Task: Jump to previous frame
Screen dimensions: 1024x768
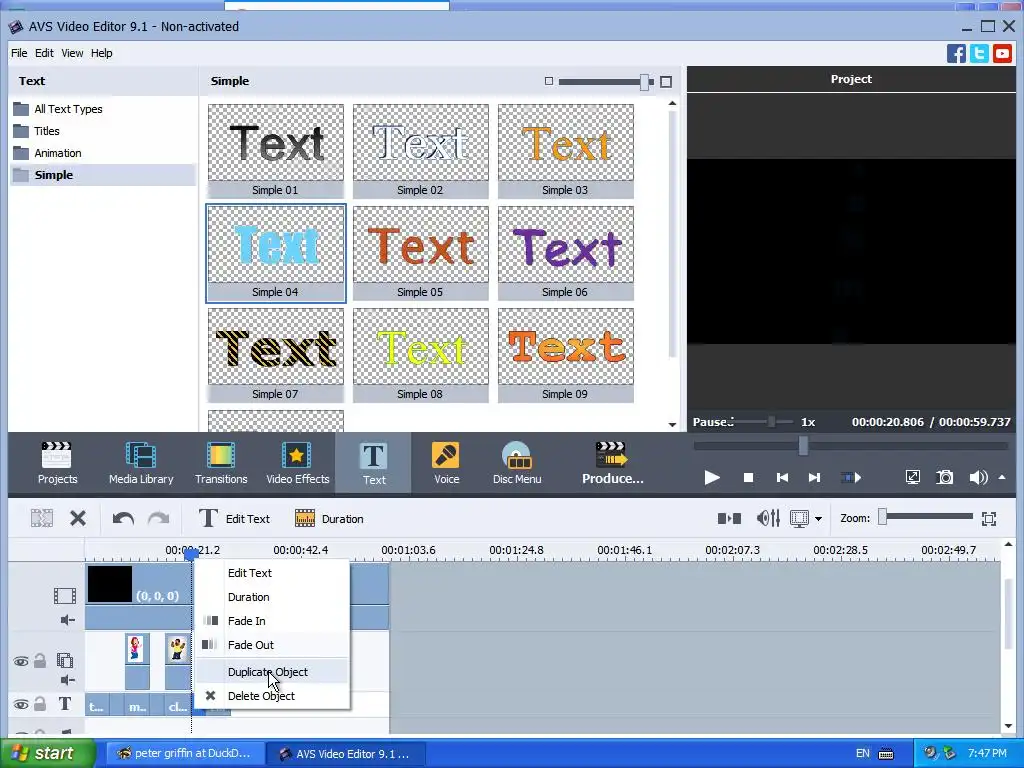Action: (782, 477)
